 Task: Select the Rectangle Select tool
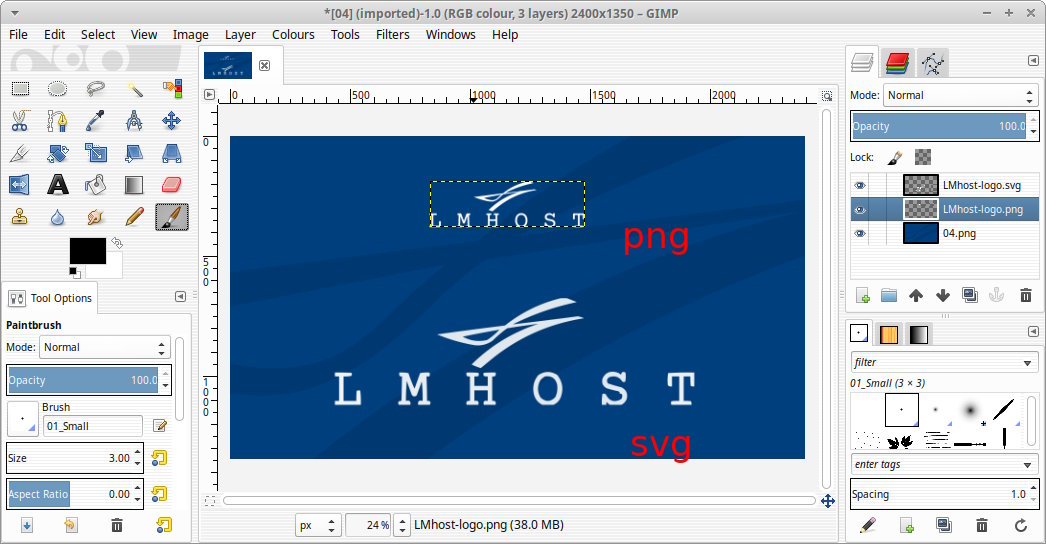coord(20,88)
